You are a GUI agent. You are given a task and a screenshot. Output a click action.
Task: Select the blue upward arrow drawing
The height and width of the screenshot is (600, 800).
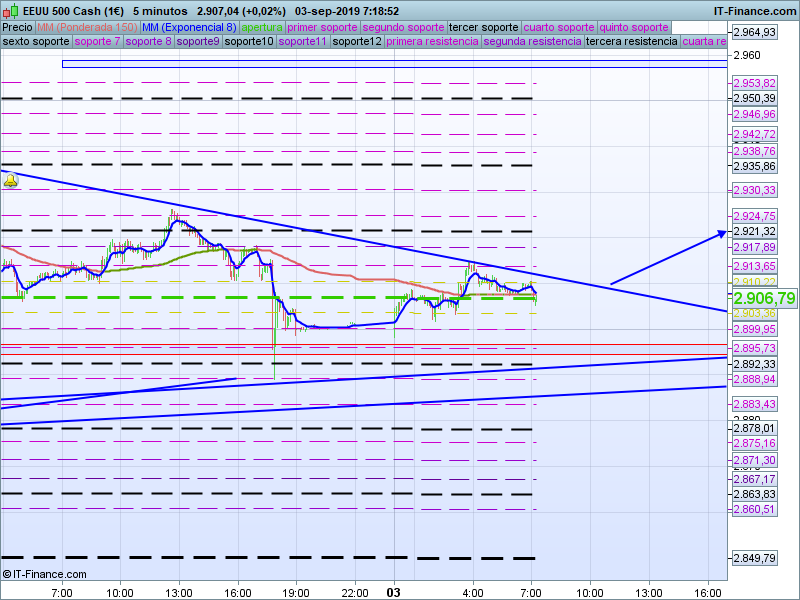tap(668, 258)
